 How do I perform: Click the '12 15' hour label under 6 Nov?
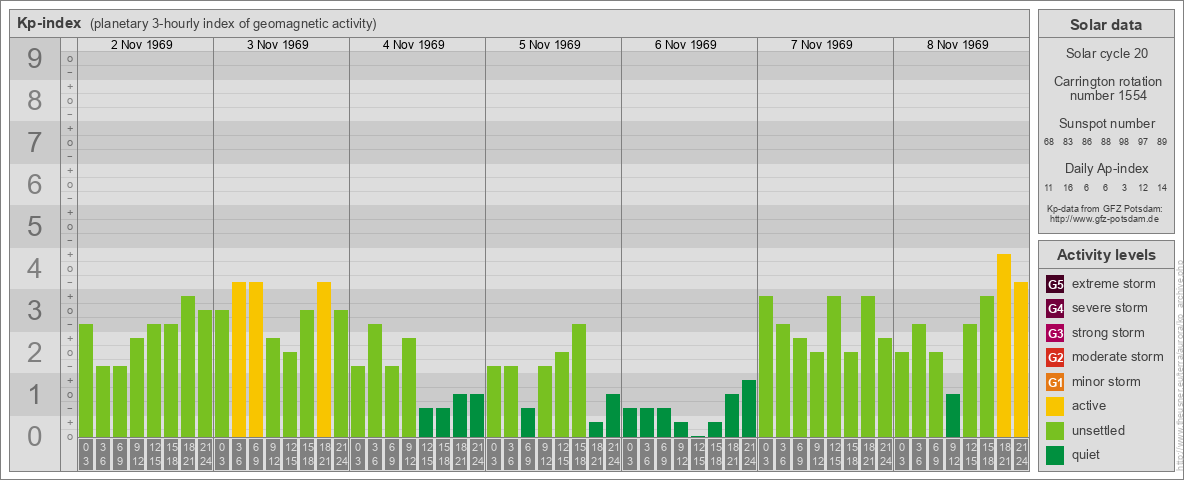click(x=698, y=455)
